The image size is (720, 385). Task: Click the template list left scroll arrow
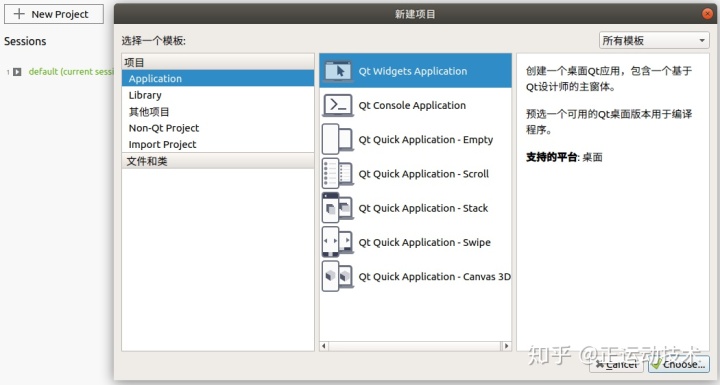pyautogui.click(x=324, y=345)
